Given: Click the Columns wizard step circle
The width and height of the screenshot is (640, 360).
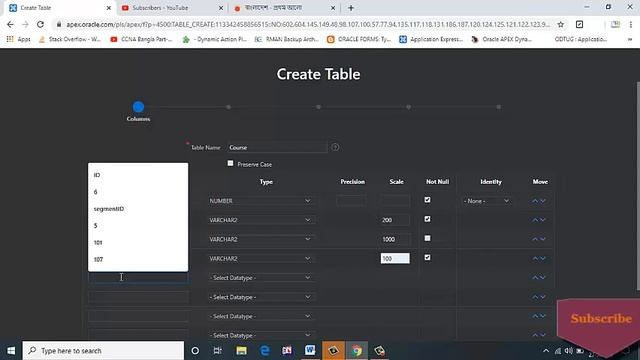Looking at the screenshot, I should (x=138, y=107).
